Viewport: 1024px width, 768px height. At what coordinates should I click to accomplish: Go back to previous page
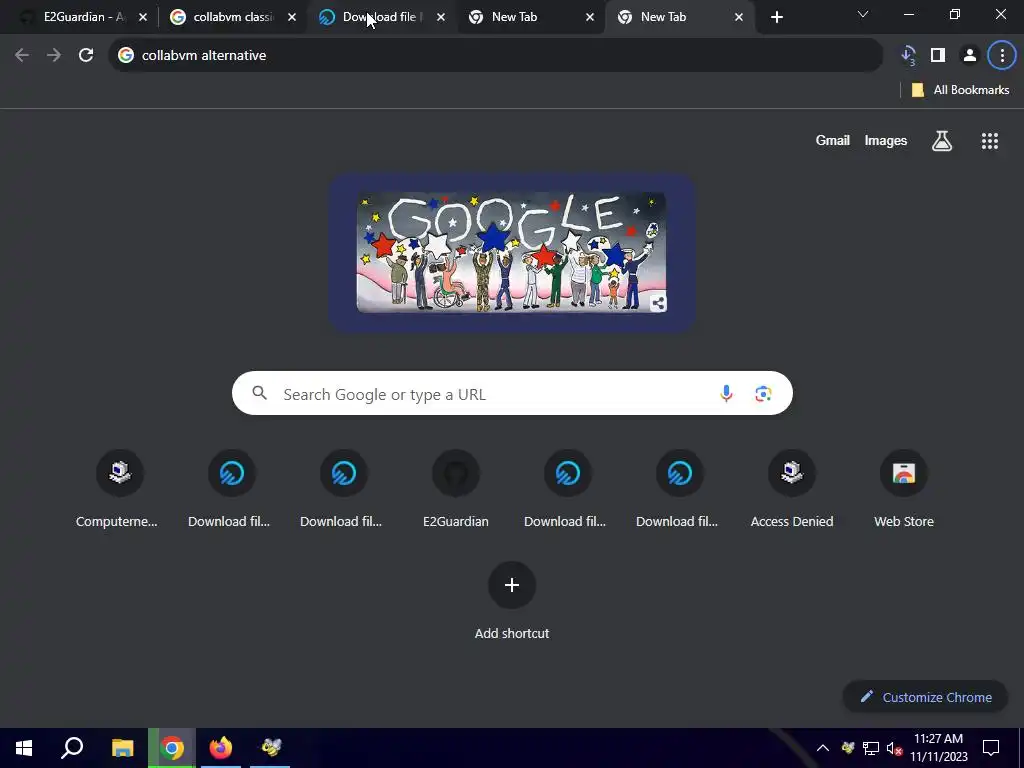tap(22, 56)
